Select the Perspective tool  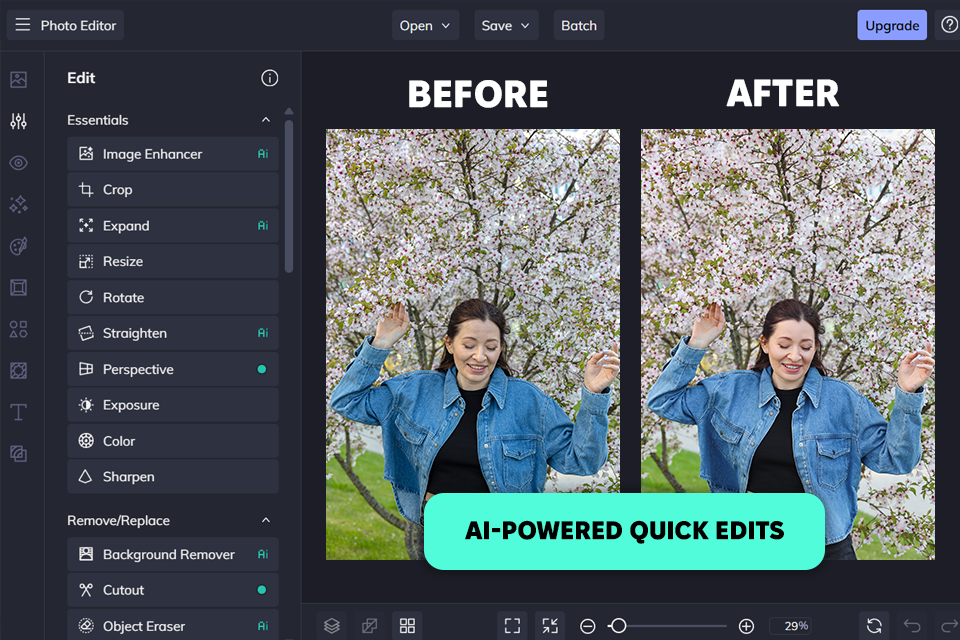tap(173, 369)
